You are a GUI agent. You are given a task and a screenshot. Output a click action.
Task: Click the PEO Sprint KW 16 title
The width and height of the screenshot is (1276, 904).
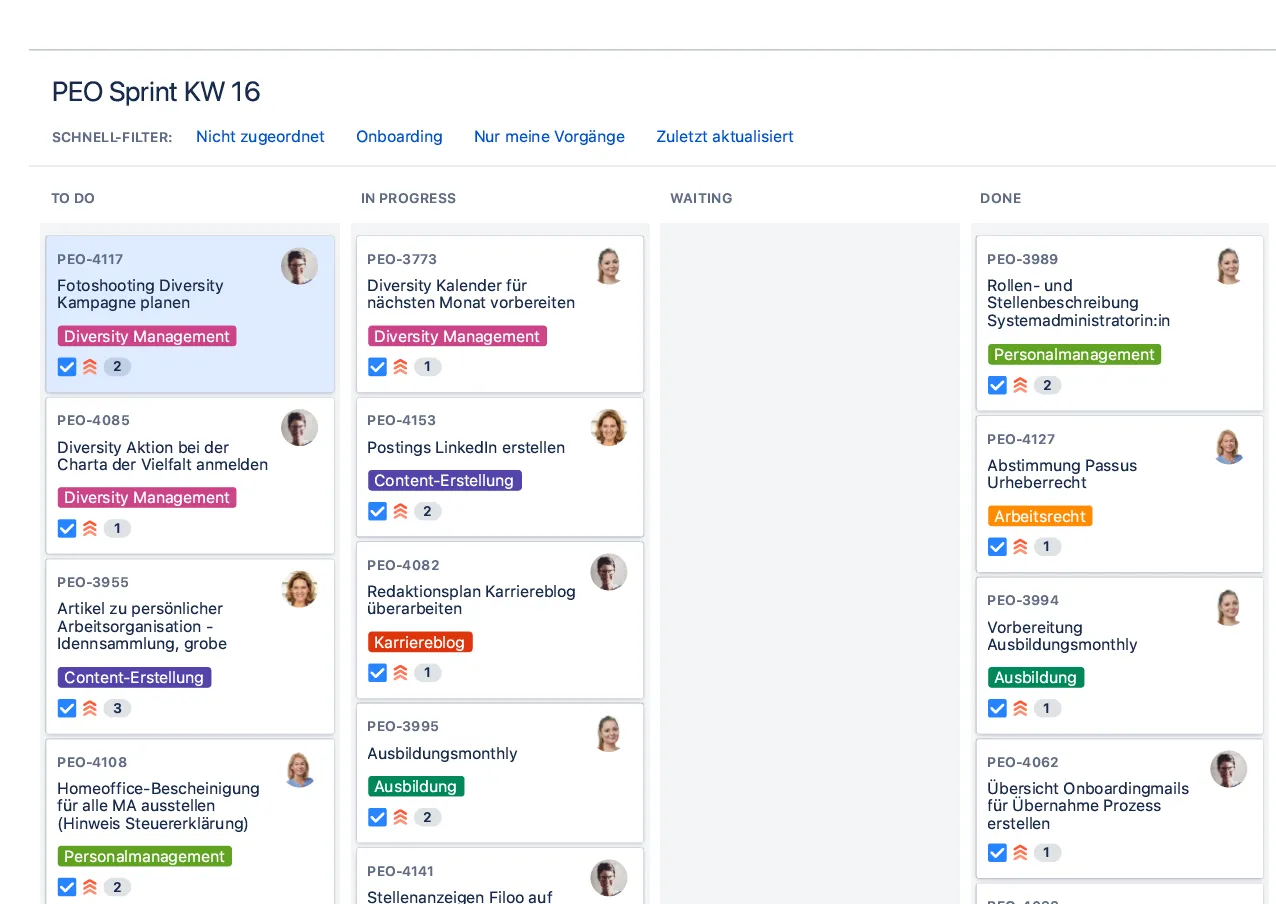(x=156, y=92)
